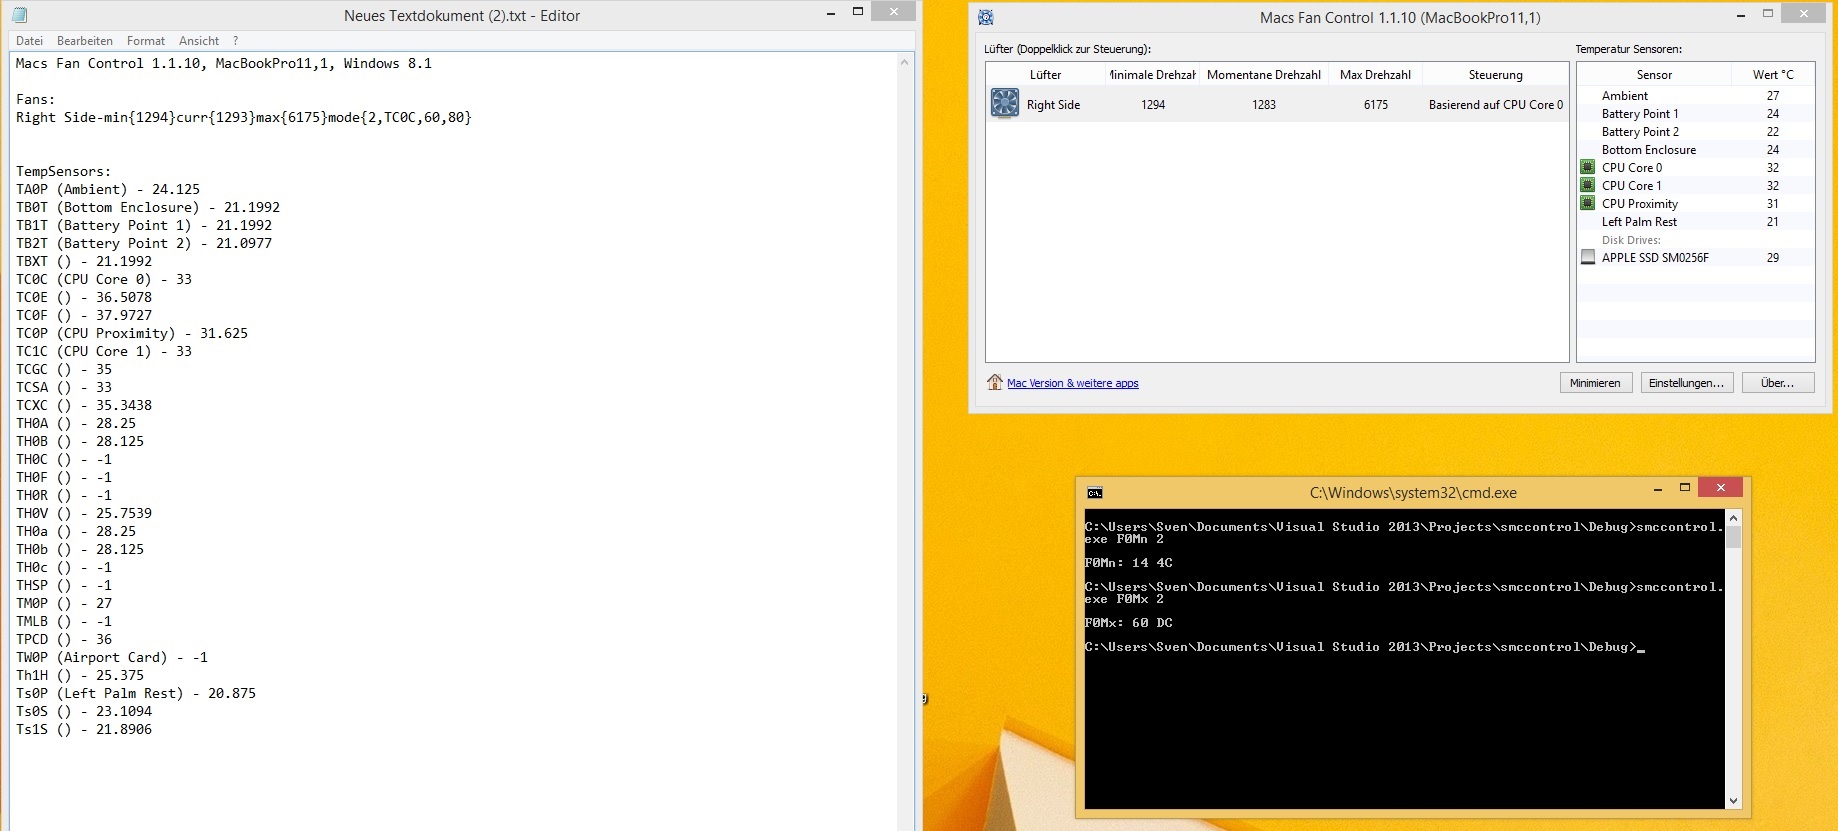Select the Battery Point 1 sensor row
This screenshot has width=1838, height=831.
pos(1696,114)
